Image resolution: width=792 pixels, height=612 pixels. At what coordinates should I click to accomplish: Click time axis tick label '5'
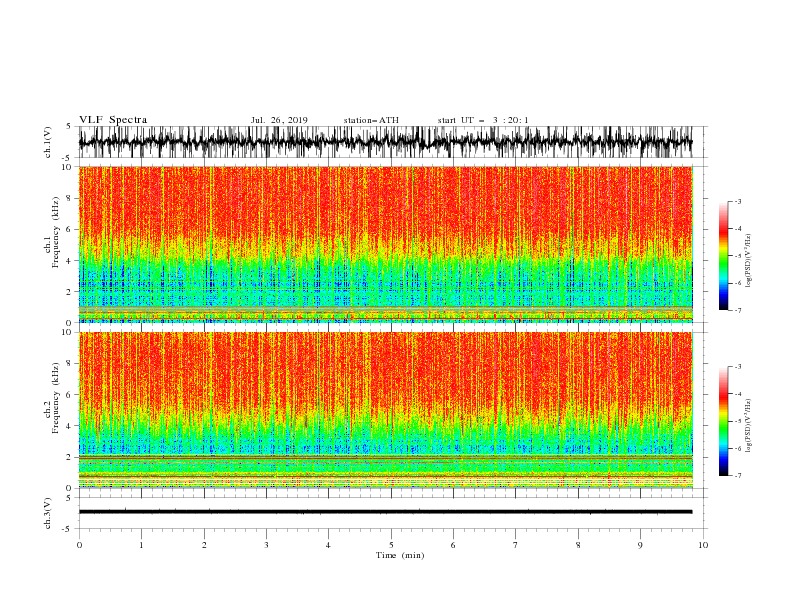pos(391,545)
